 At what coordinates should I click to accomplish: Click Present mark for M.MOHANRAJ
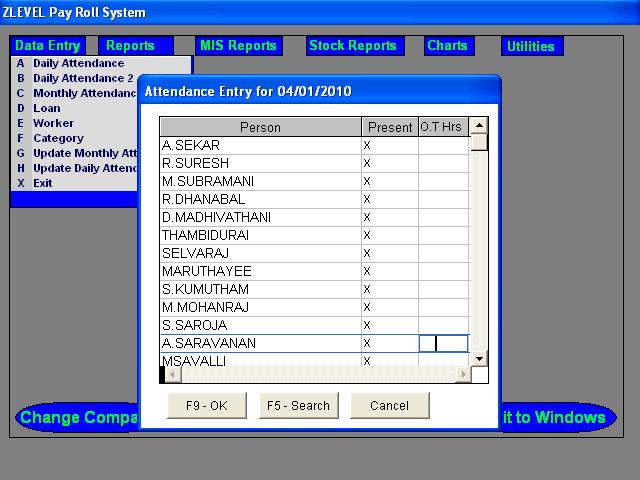367,307
